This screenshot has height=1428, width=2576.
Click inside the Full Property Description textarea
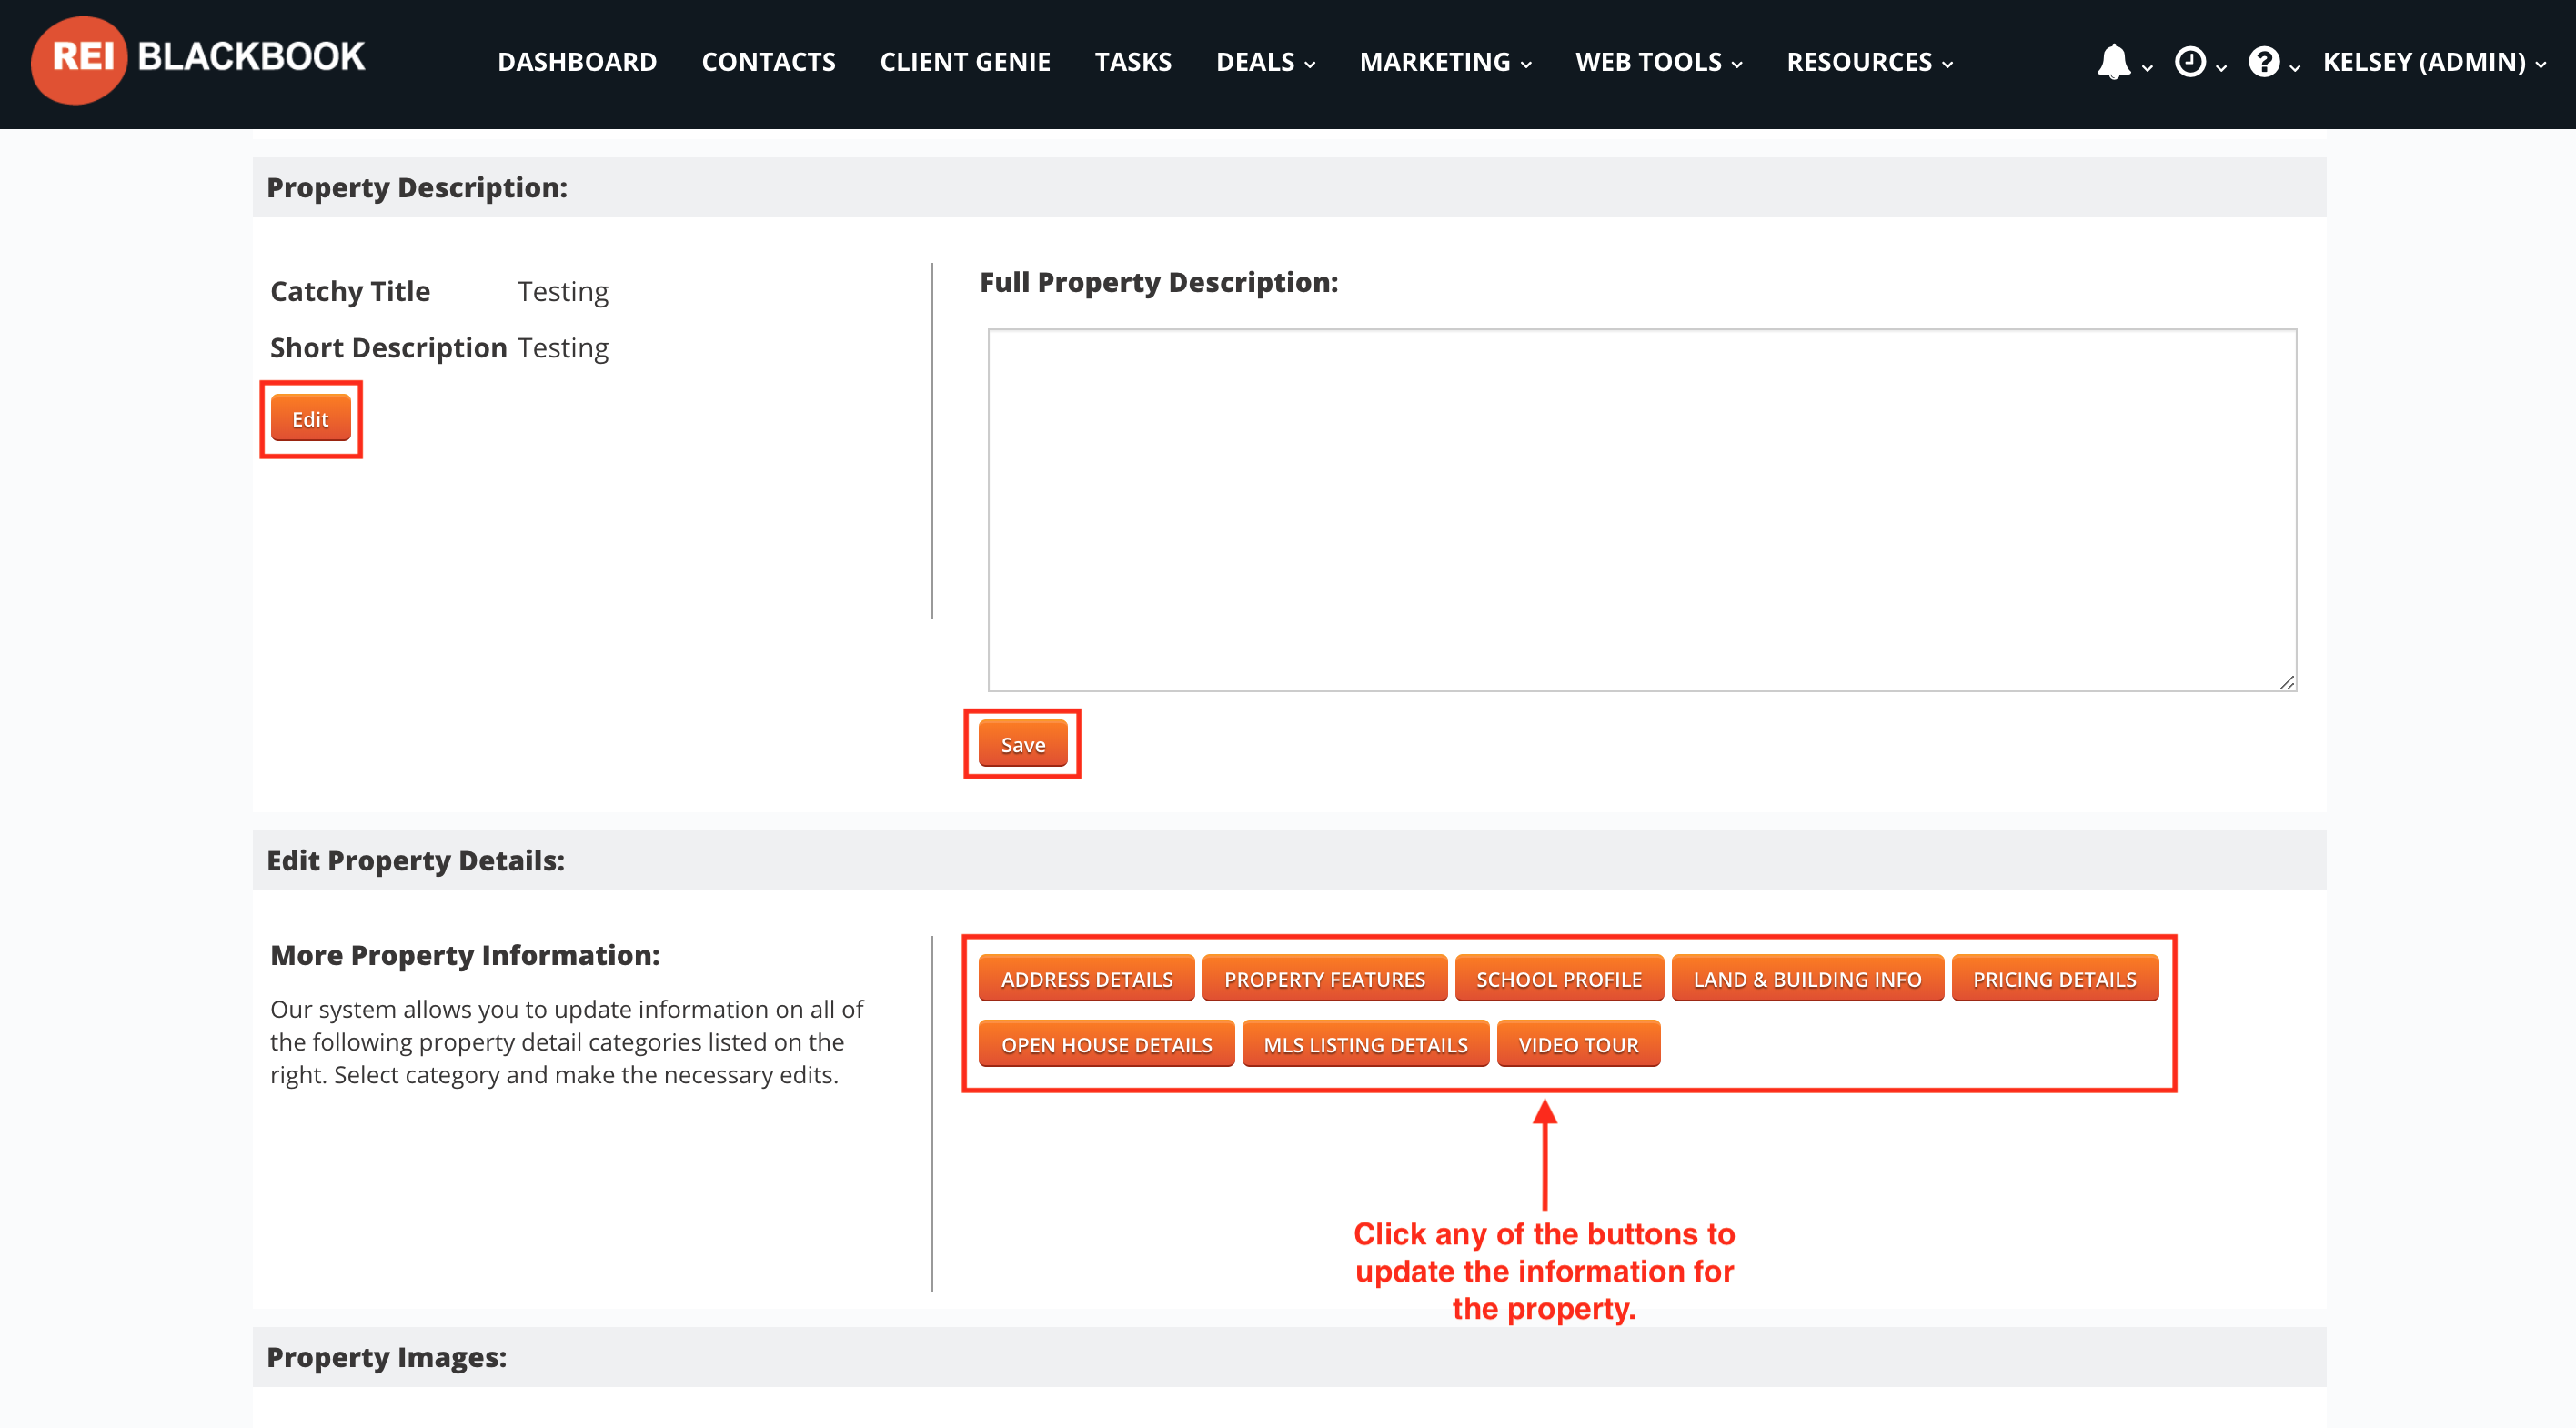[x=1642, y=510]
